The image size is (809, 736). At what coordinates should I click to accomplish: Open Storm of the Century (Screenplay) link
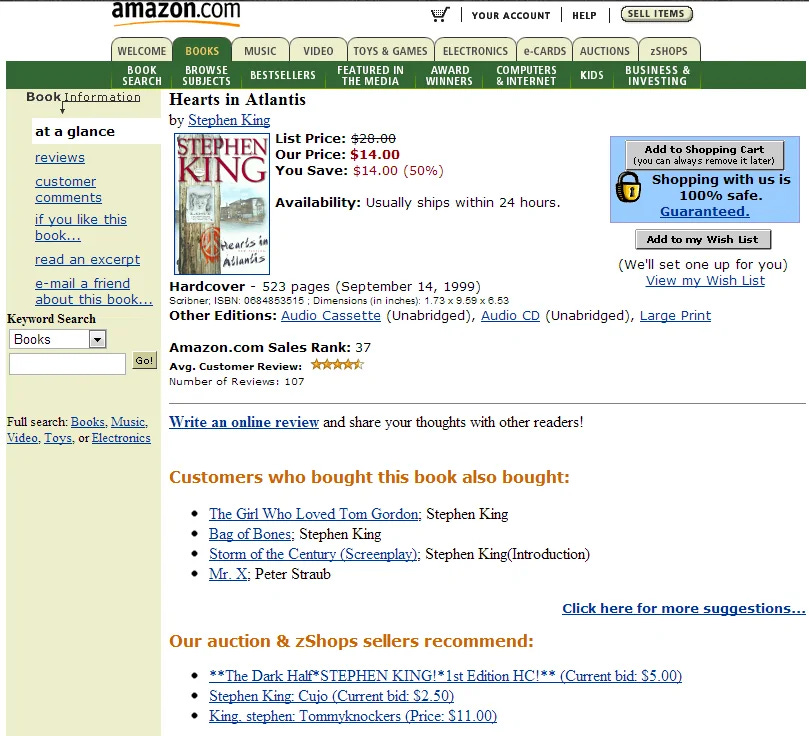pyautogui.click(x=314, y=554)
